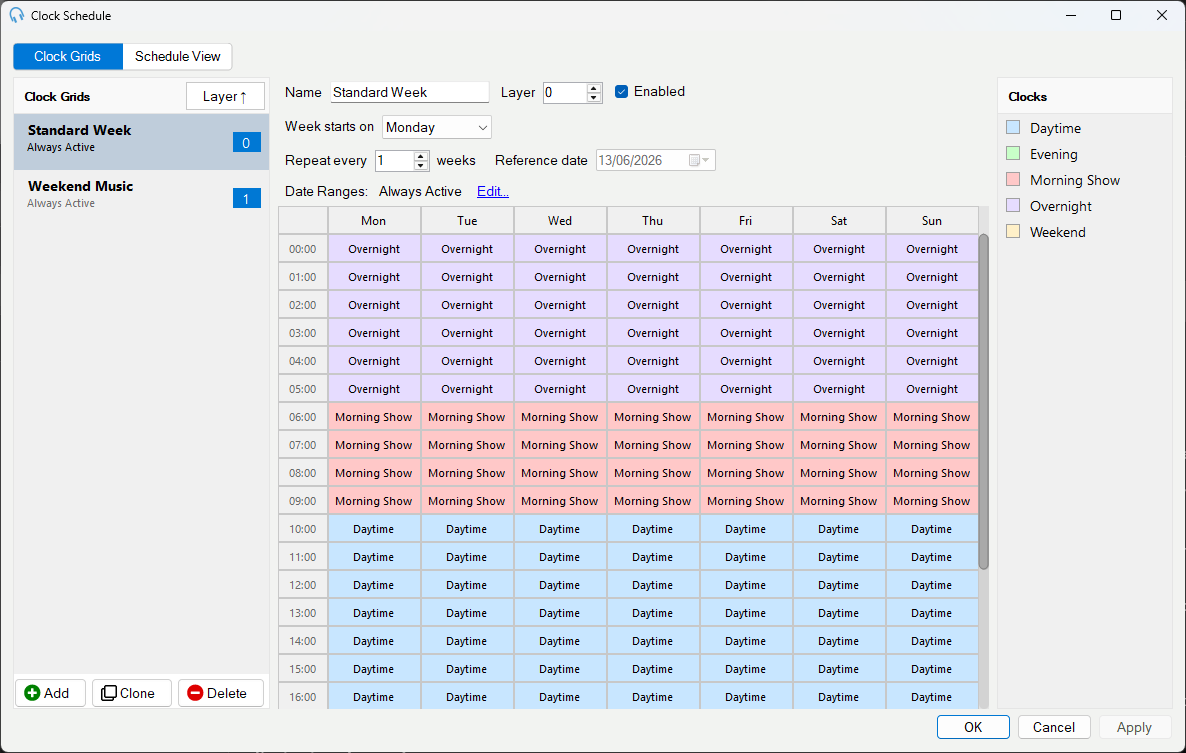The height and width of the screenshot is (753, 1186).
Task: Decrease Repeat every weeks value
Action: click(421, 165)
